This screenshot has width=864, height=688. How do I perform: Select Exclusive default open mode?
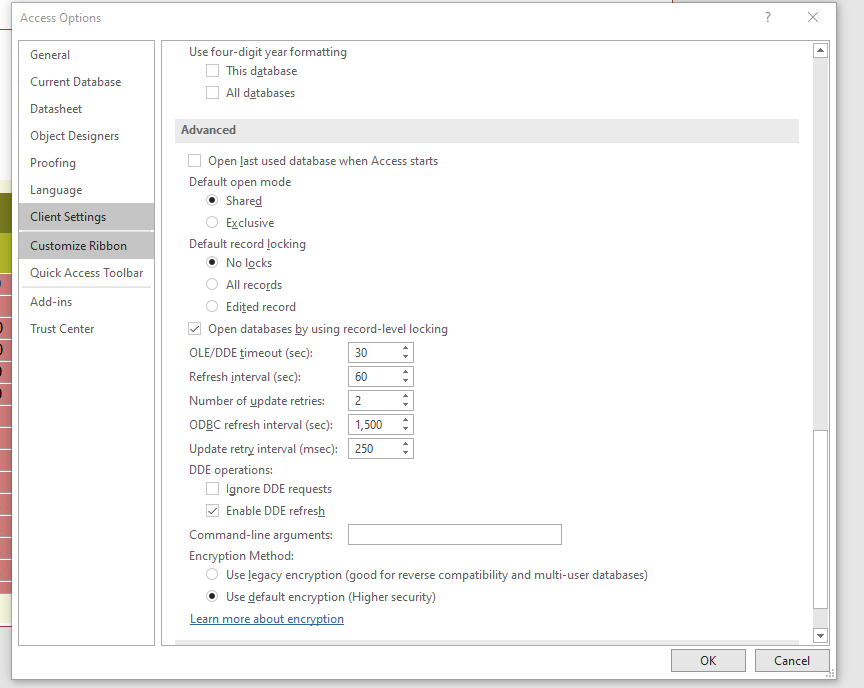tap(212, 222)
